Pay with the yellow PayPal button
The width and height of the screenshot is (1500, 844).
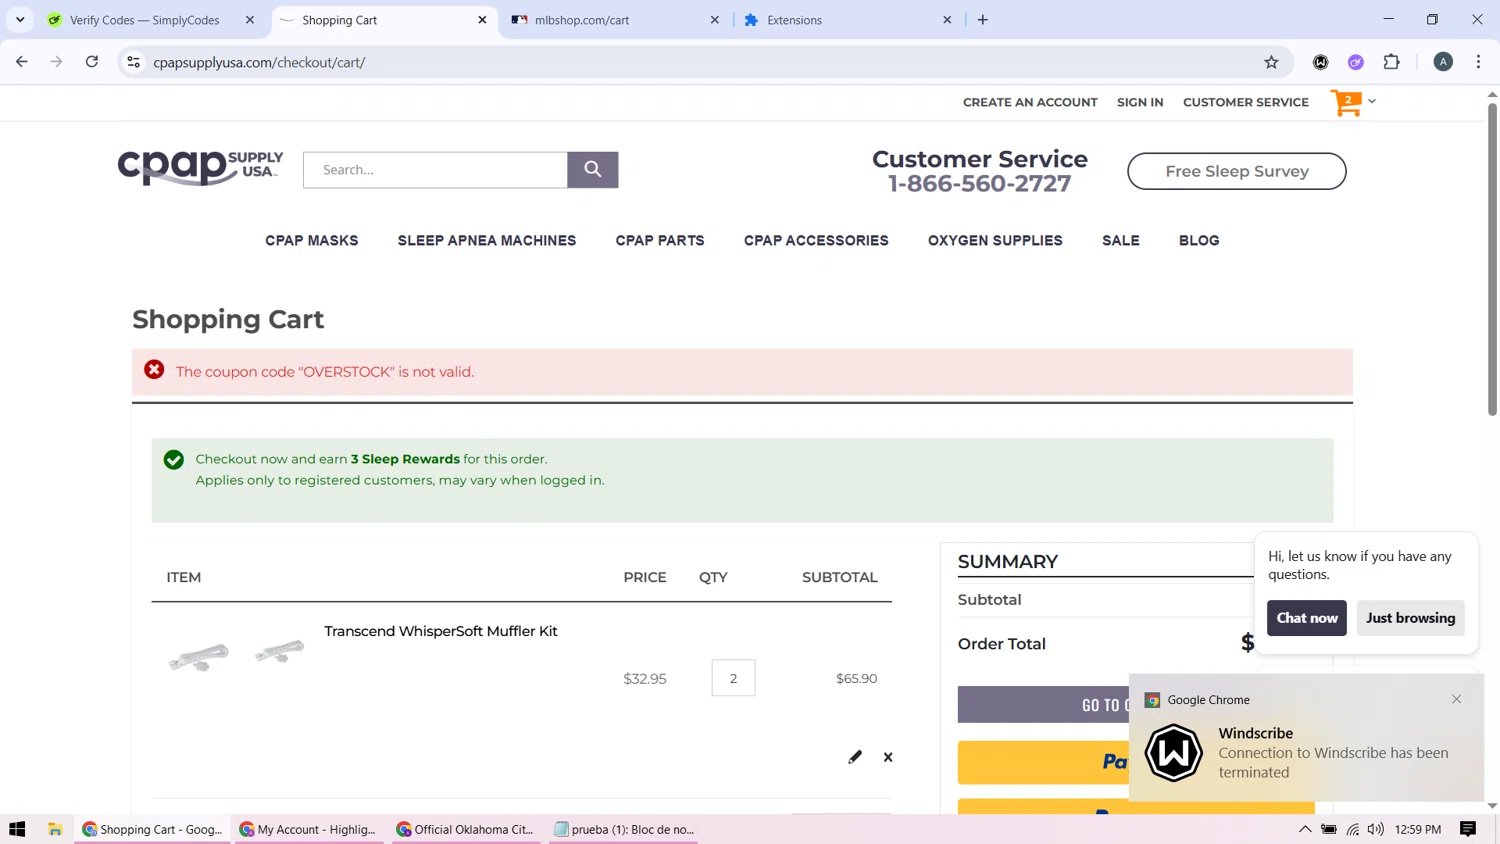(x=1043, y=762)
